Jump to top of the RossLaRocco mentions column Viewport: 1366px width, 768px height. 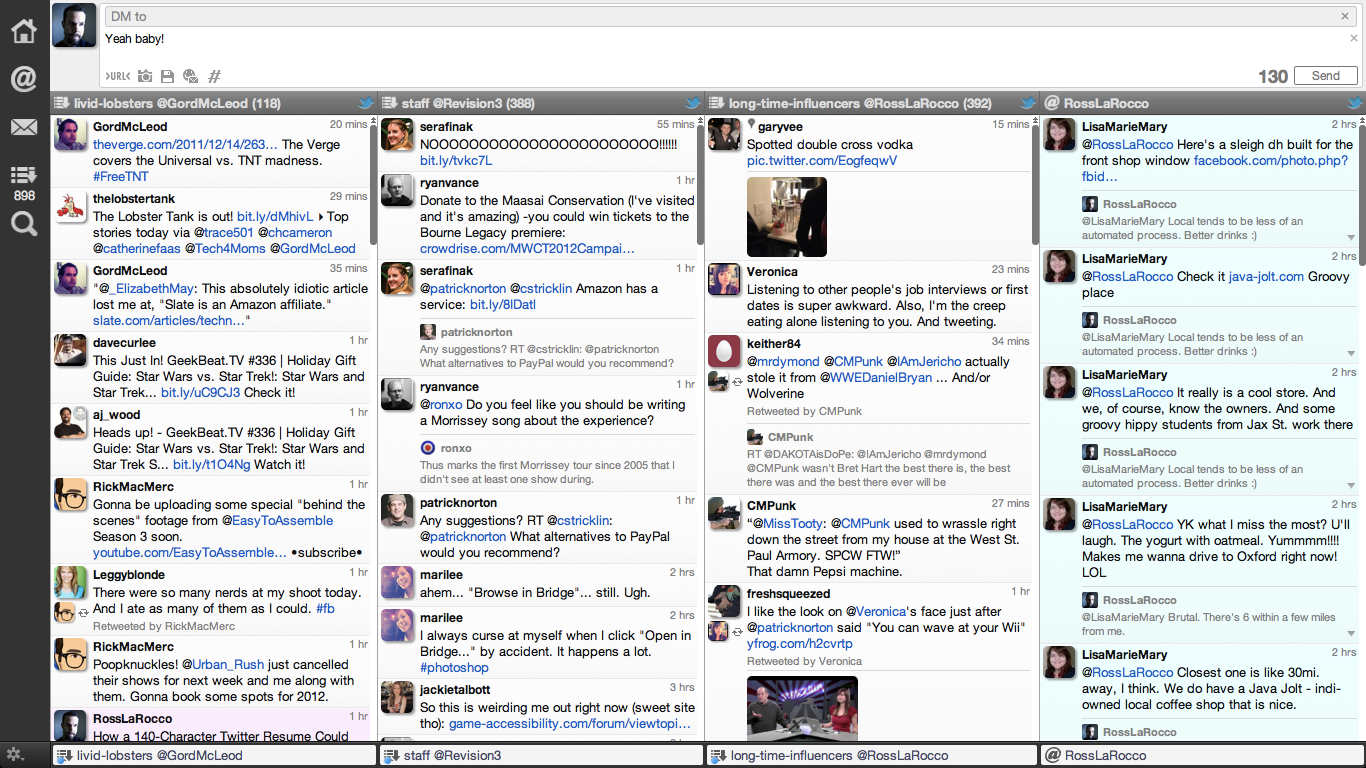pyautogui.click(x=1362, y=120)
